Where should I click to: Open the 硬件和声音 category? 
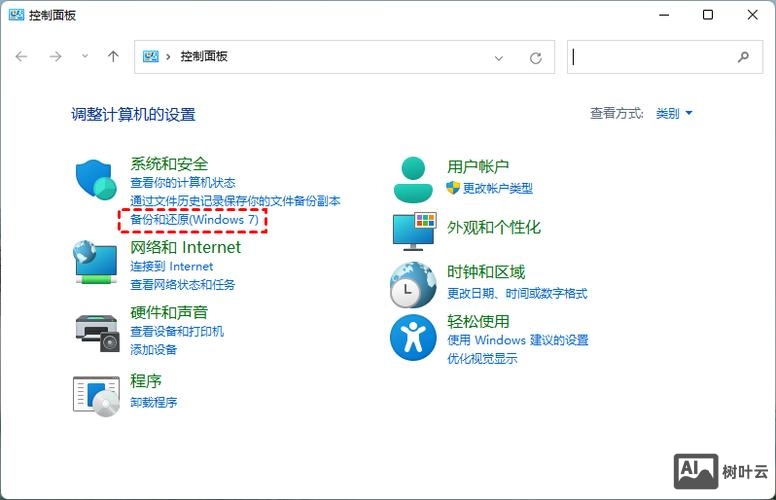click(169, 312)
